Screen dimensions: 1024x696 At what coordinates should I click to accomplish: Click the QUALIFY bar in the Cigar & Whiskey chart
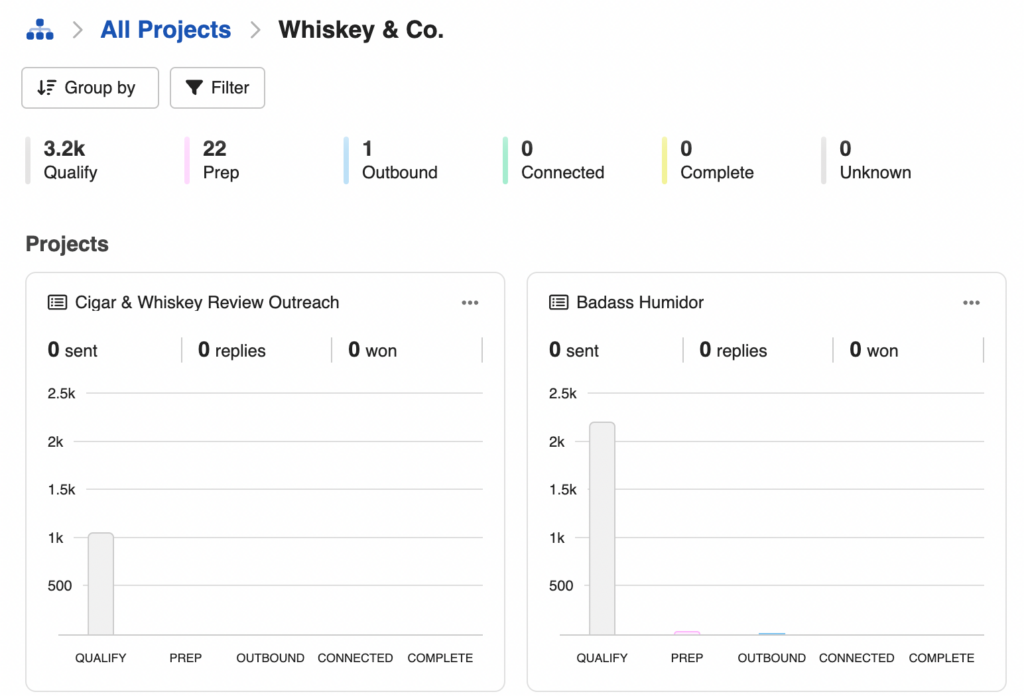(x=99, y=585)
